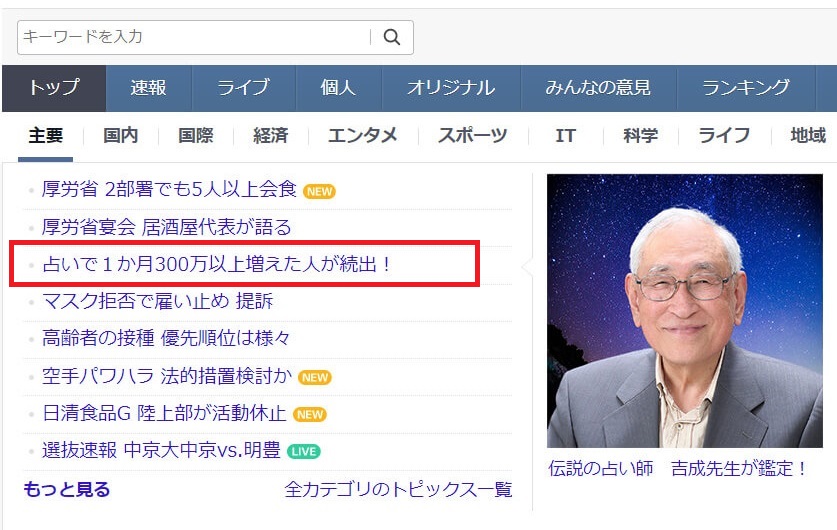Click the もっと見る link
The height and width of the screenshot is (530, 837).
(x=66, y=489)
